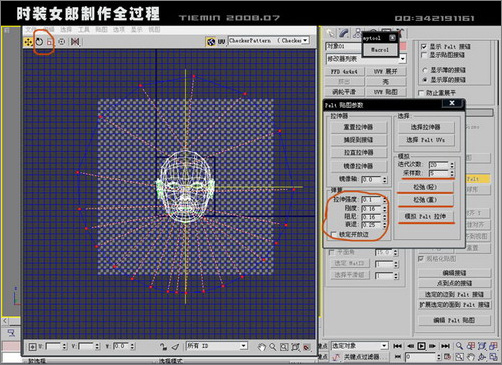The width and height of the screenshot is (502, 365).
Task: Select the Freeform mode tool icon
Action: coord(61,42)
